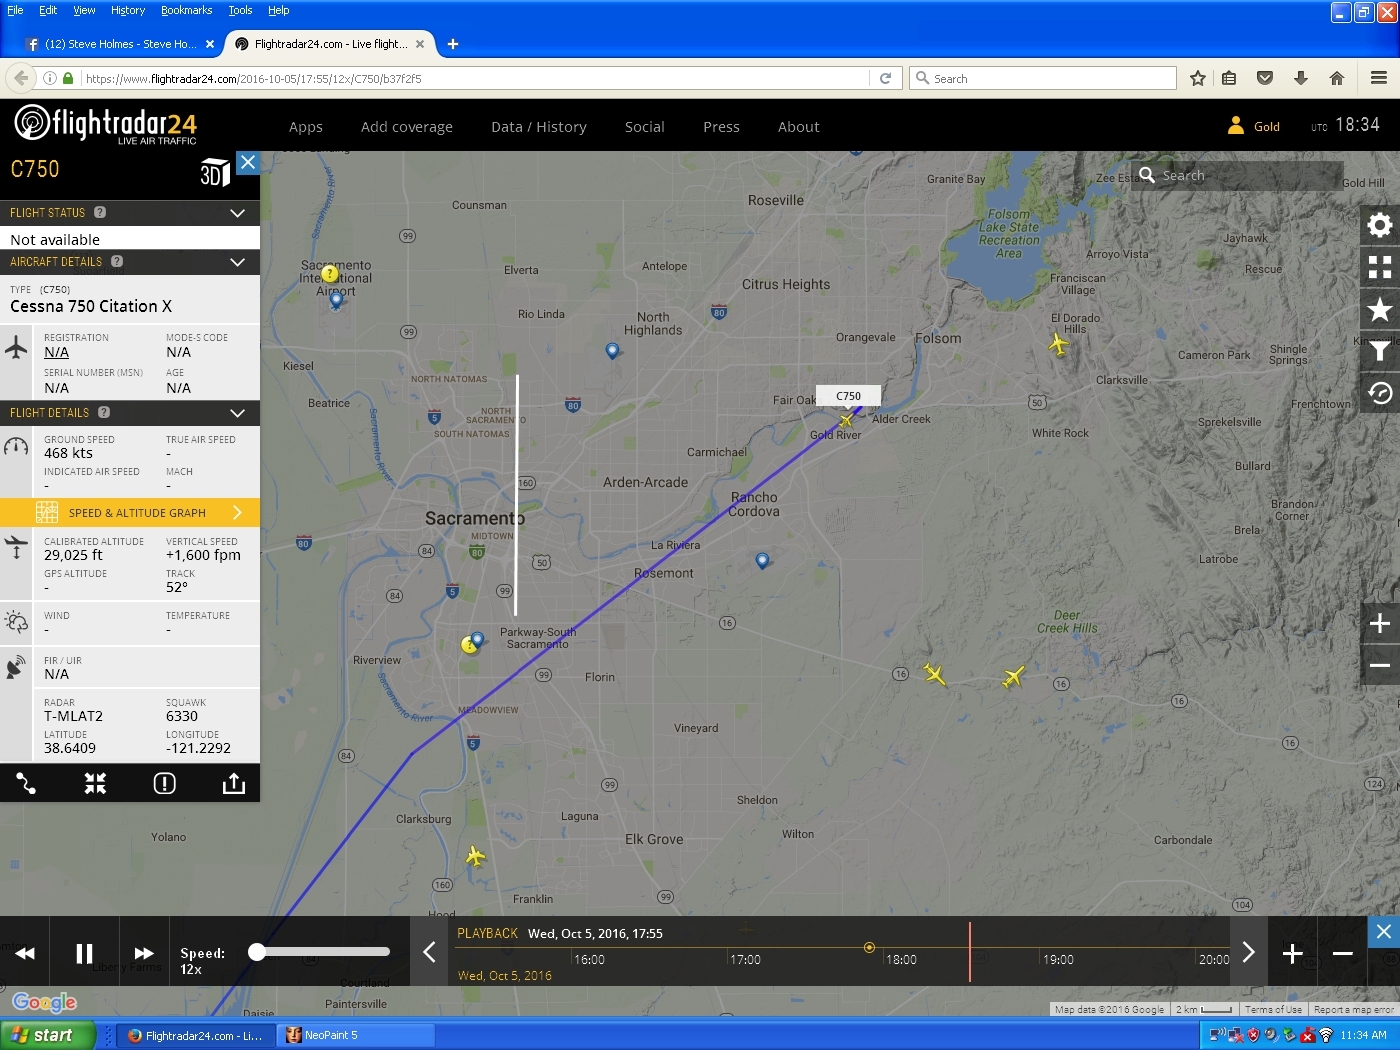Viewport: 1400px width, 1050px height.
Task: Click the flight route icon in panel
Action: click(x=26, y=783)
